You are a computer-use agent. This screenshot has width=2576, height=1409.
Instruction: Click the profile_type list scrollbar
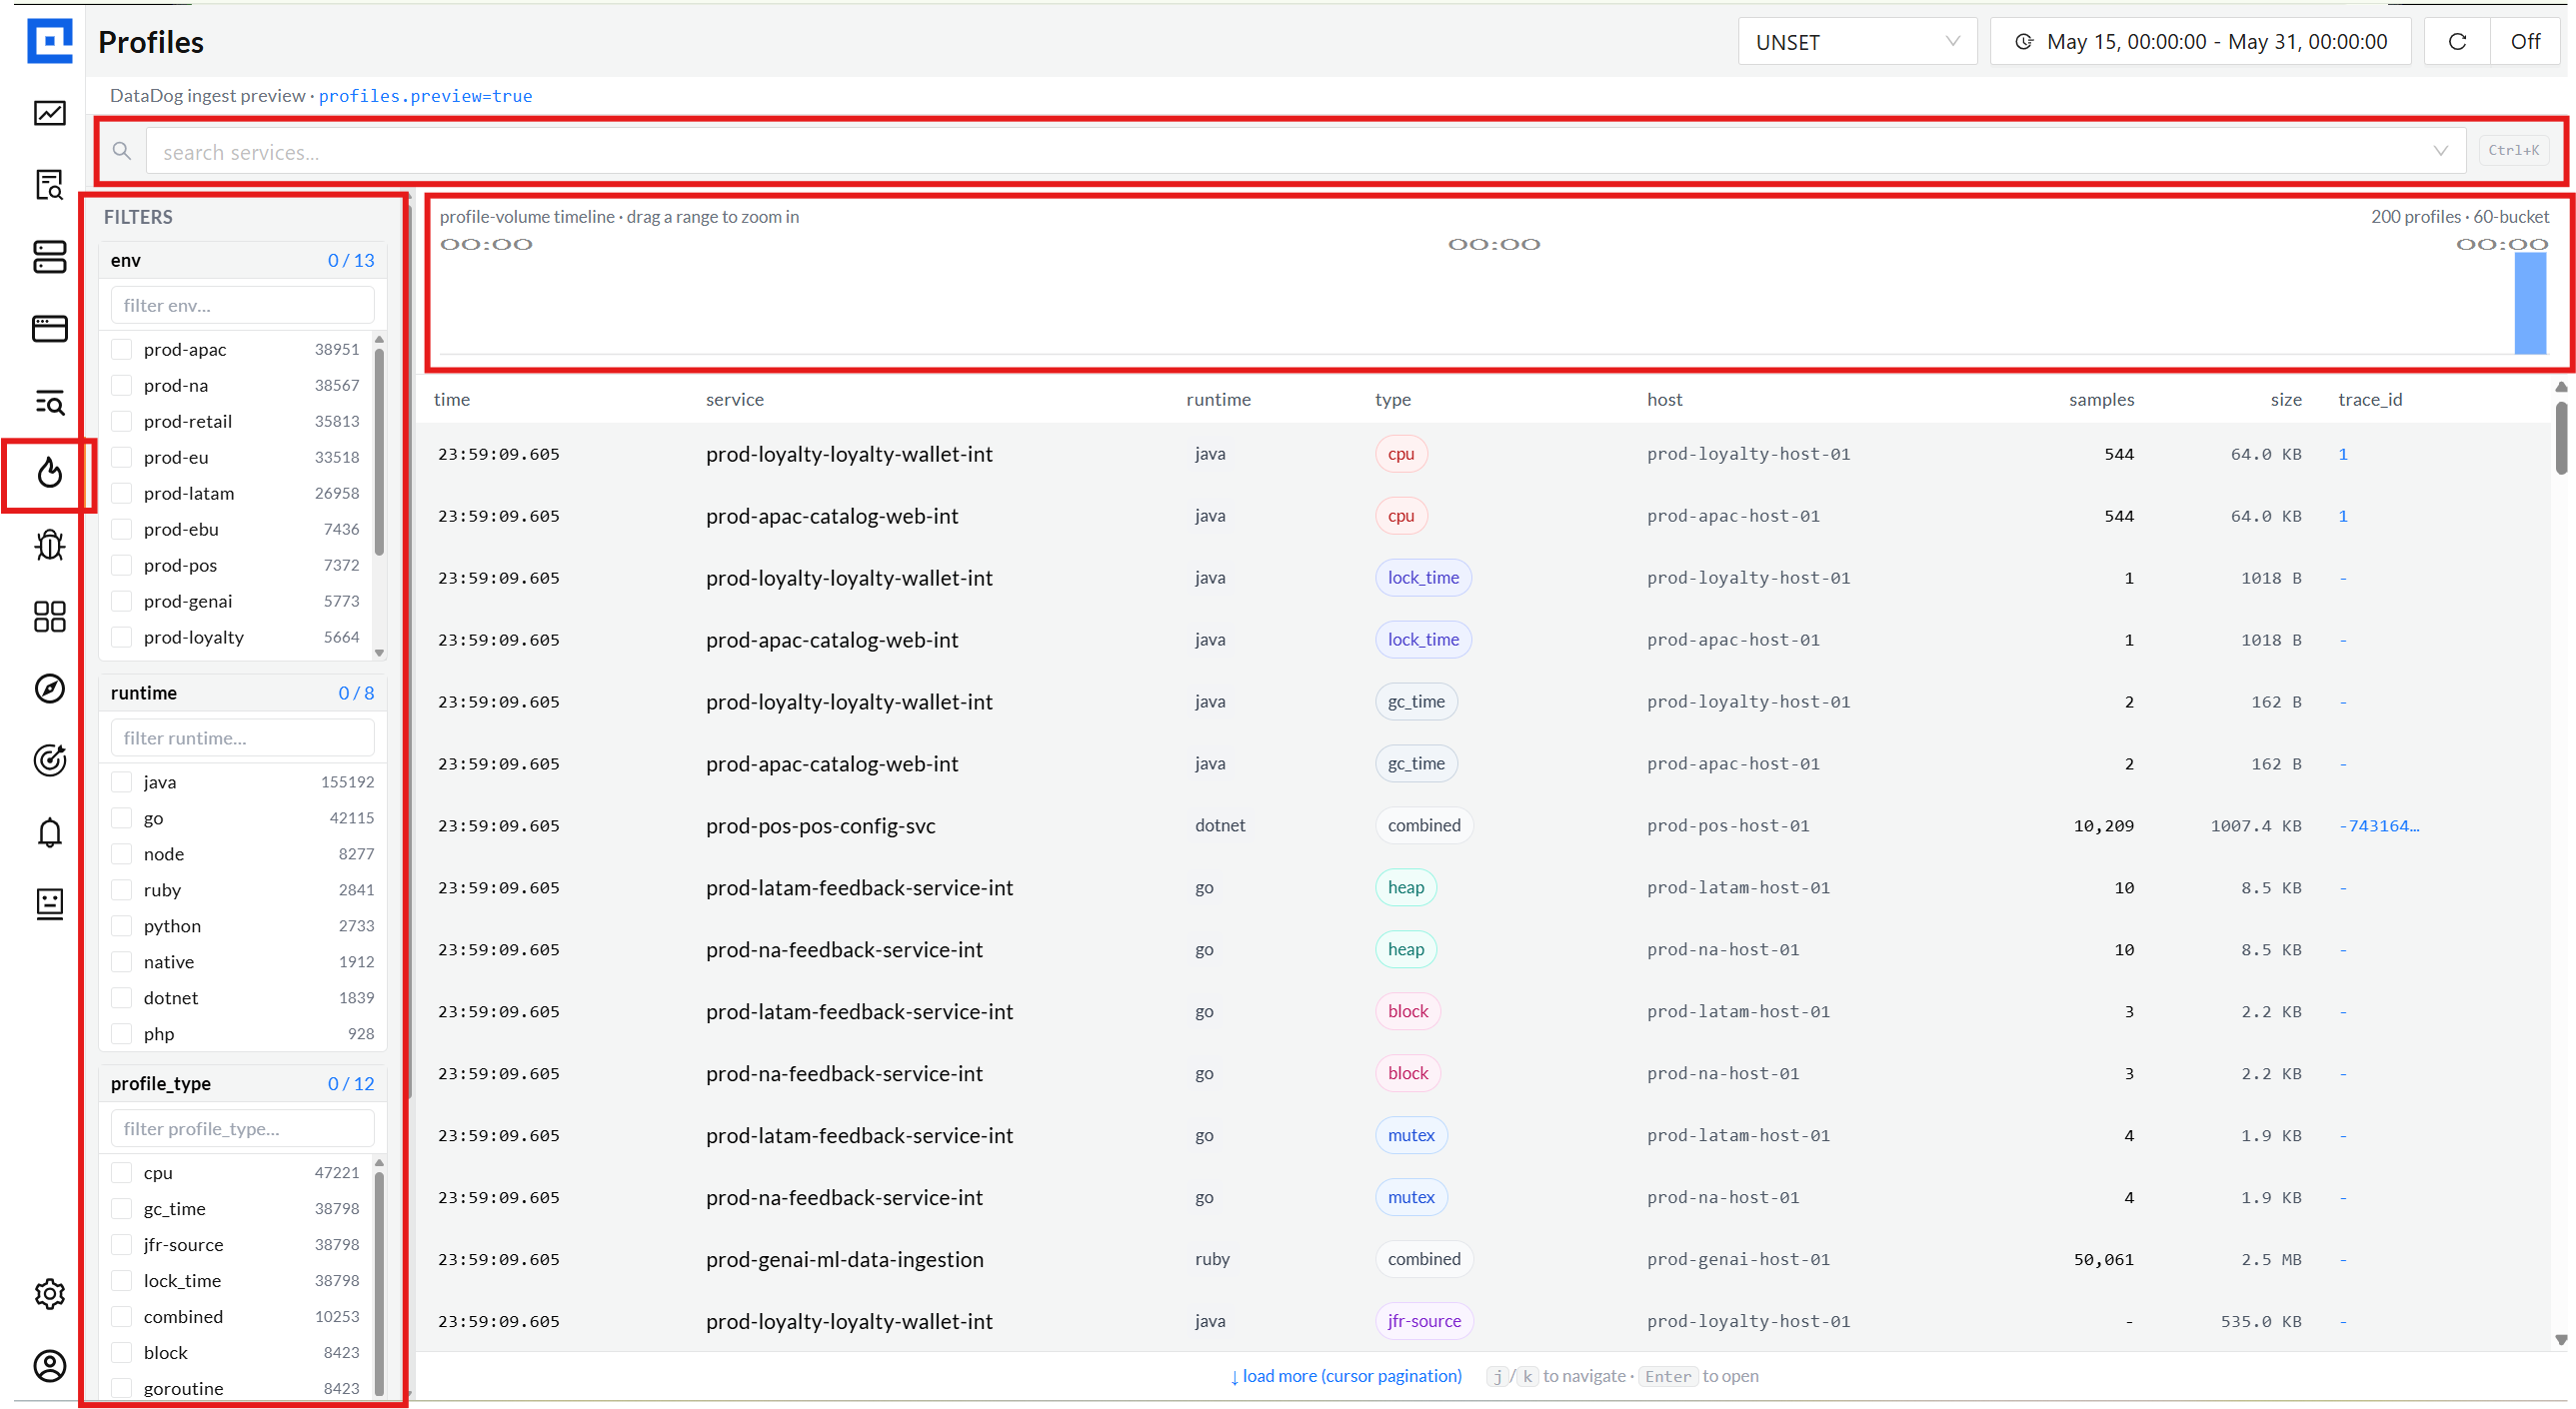(379, 1284)
